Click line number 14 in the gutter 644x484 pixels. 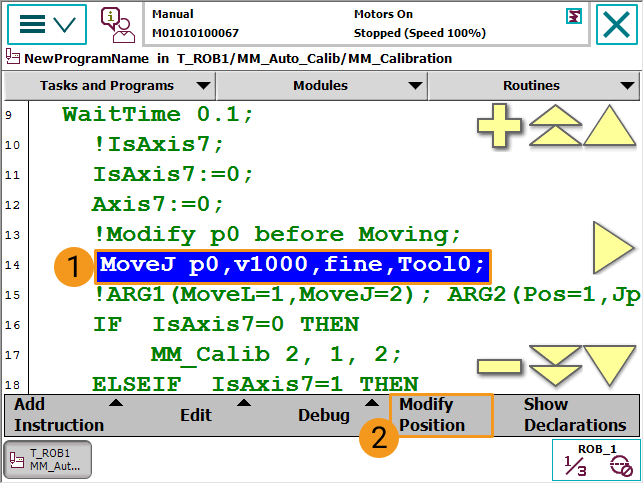12,265
